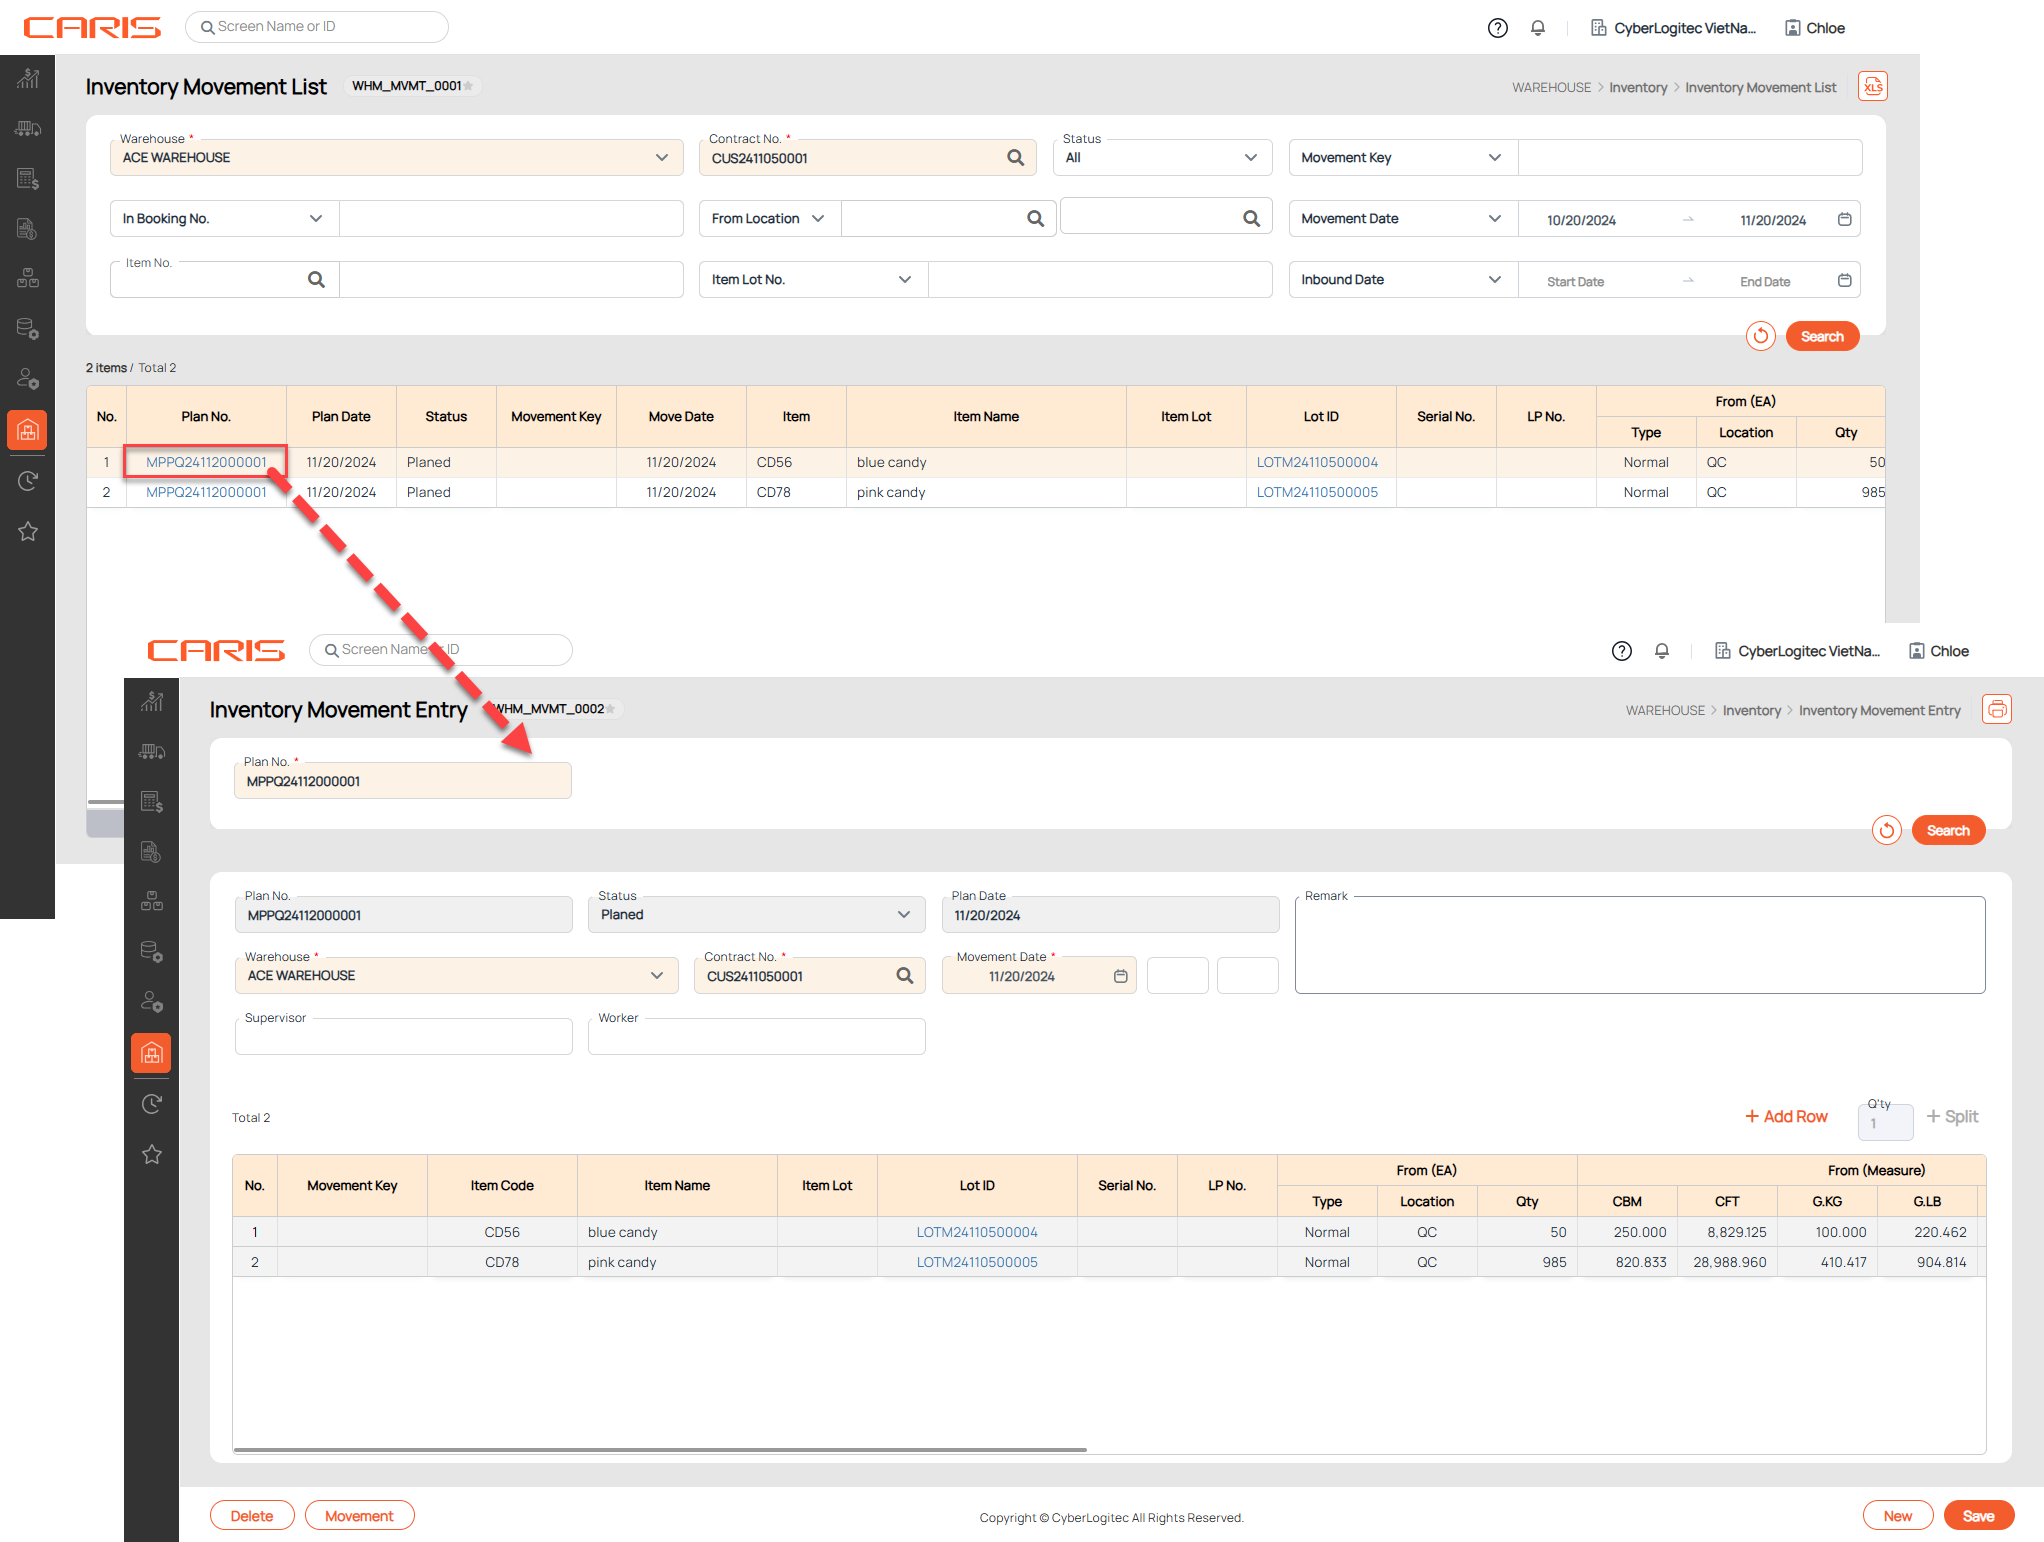Click the Remark text area
The image size is (2044, 1542).
(x=1639, y=947)
